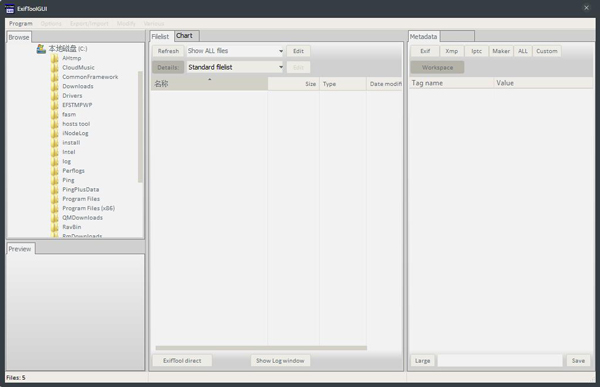
Task: Close the ExifToolGUI window
Action: [x=586, y=8]
